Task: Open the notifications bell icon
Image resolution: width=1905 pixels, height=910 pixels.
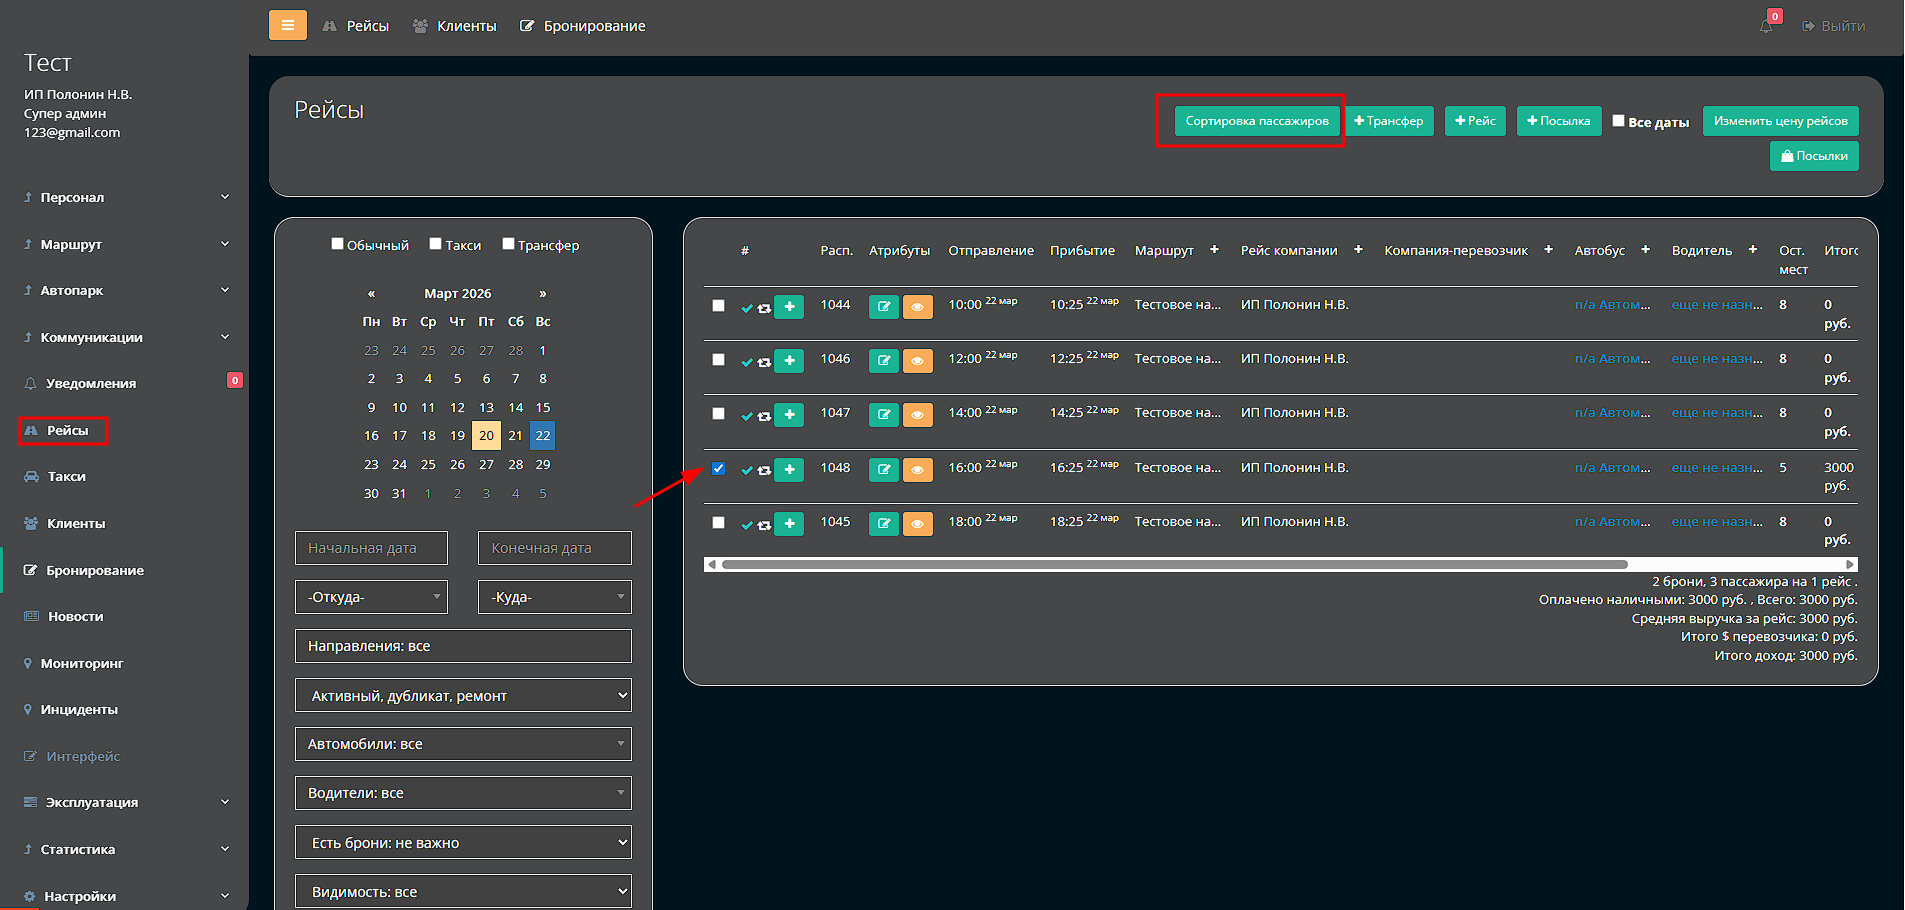Action: click(x=1766, y=26)
